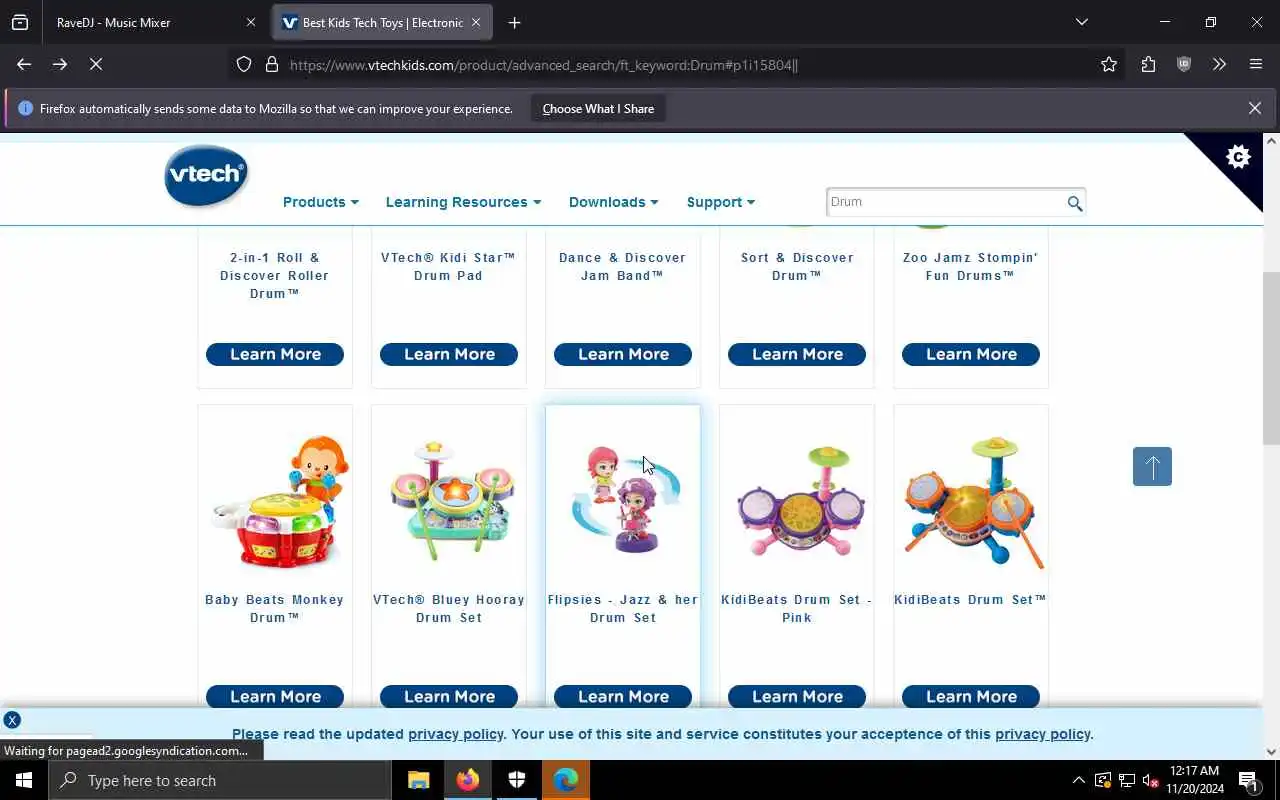The height and width of the screenshot is (800, 1280).
Task: Click the page vertical scrollbar thumb
Action: (x=1271, y=358)
